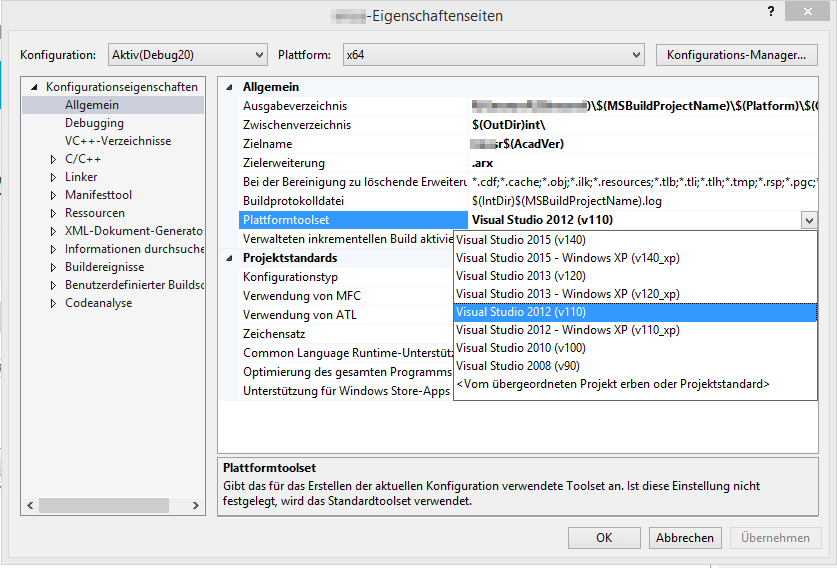The width and height of the screenshot is (837, 568).
Task: Click the .arx Zielerweiterung value
Action: click(643, 163)
